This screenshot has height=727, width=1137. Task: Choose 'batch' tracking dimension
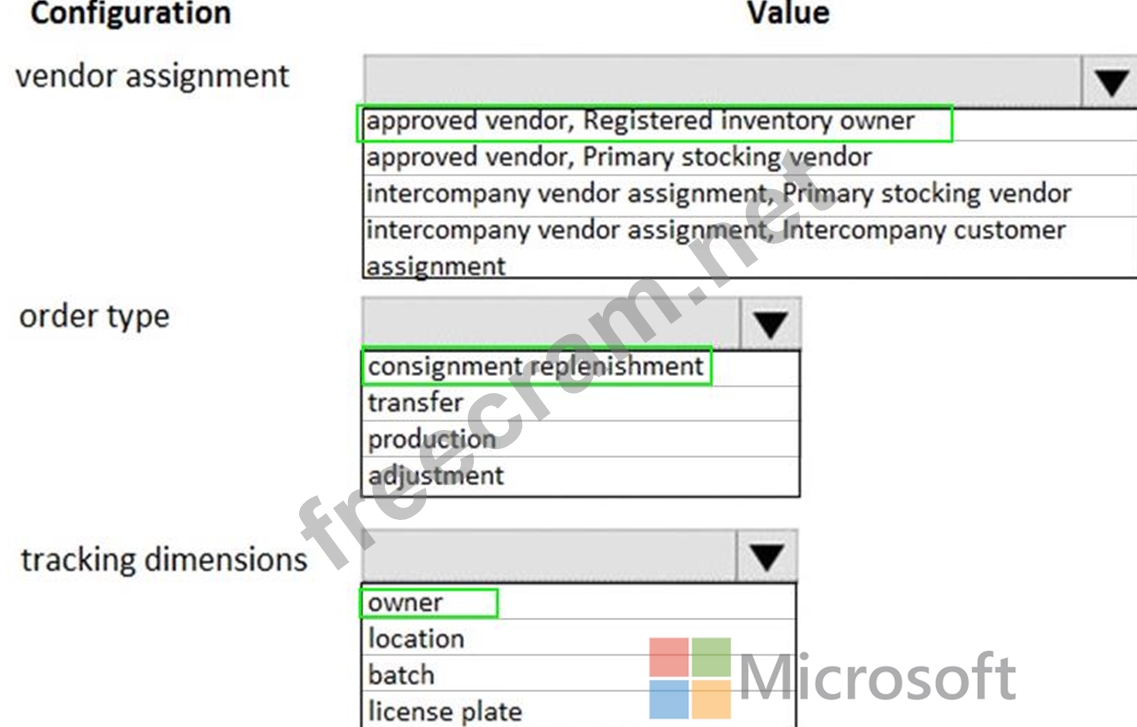pos(400,675)
